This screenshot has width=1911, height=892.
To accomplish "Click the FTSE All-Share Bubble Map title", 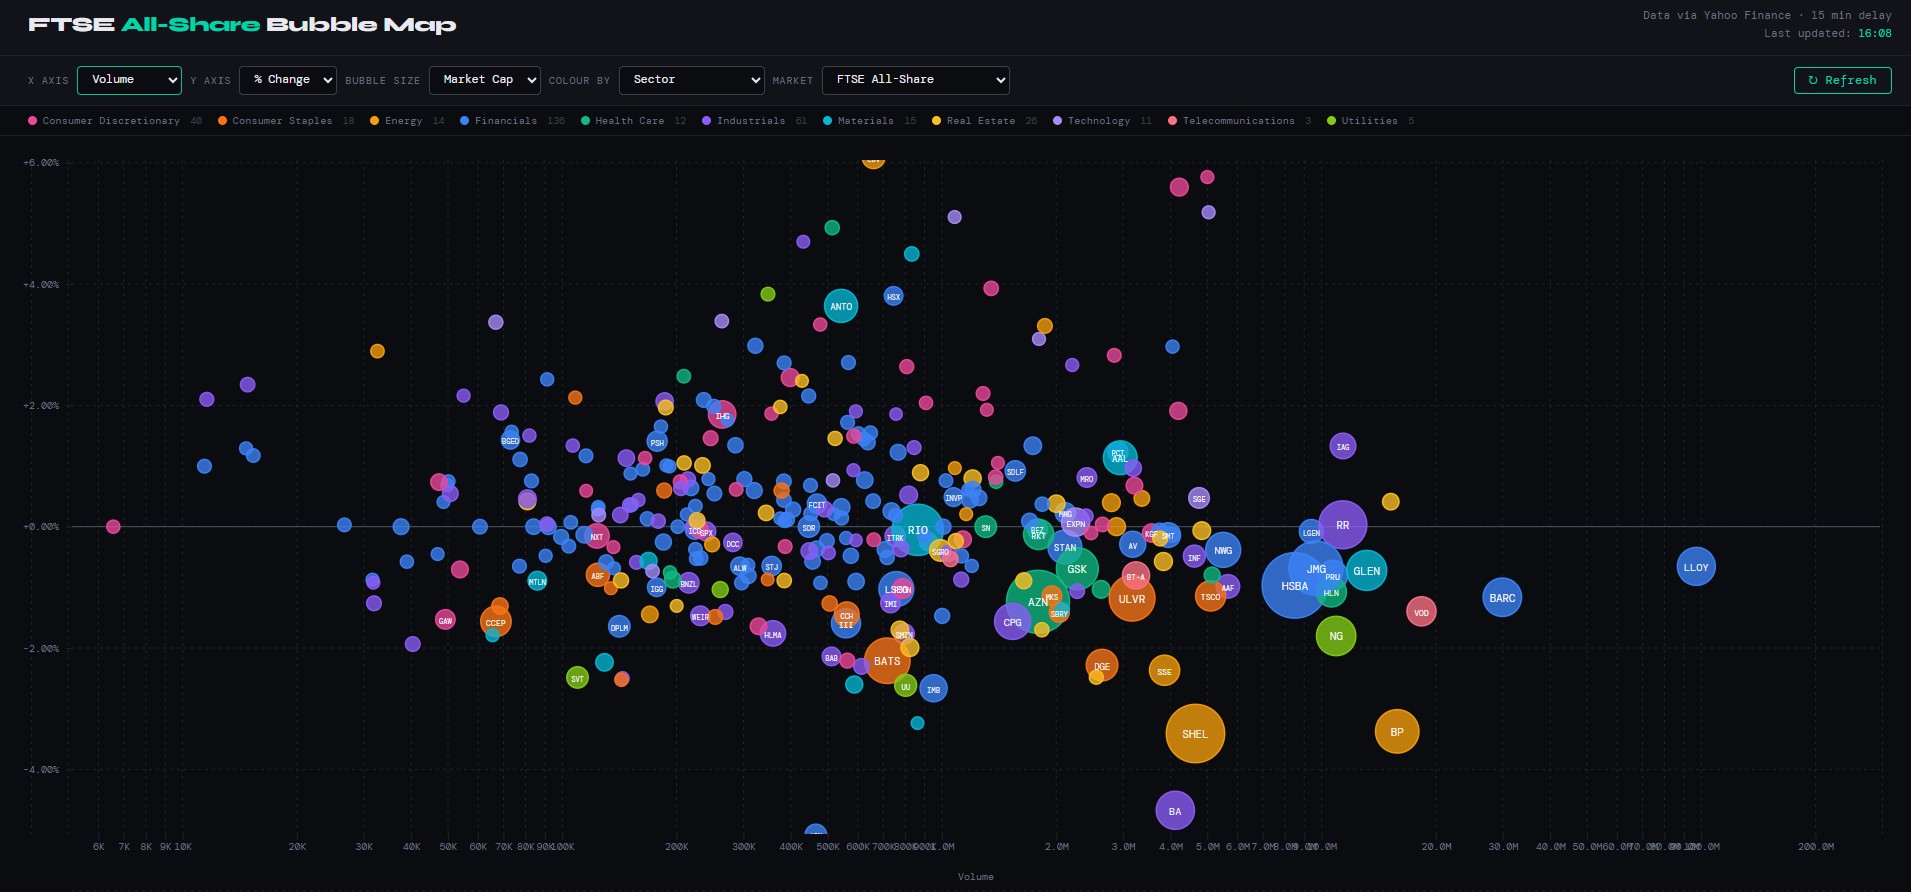I will (x=242, y=25).
